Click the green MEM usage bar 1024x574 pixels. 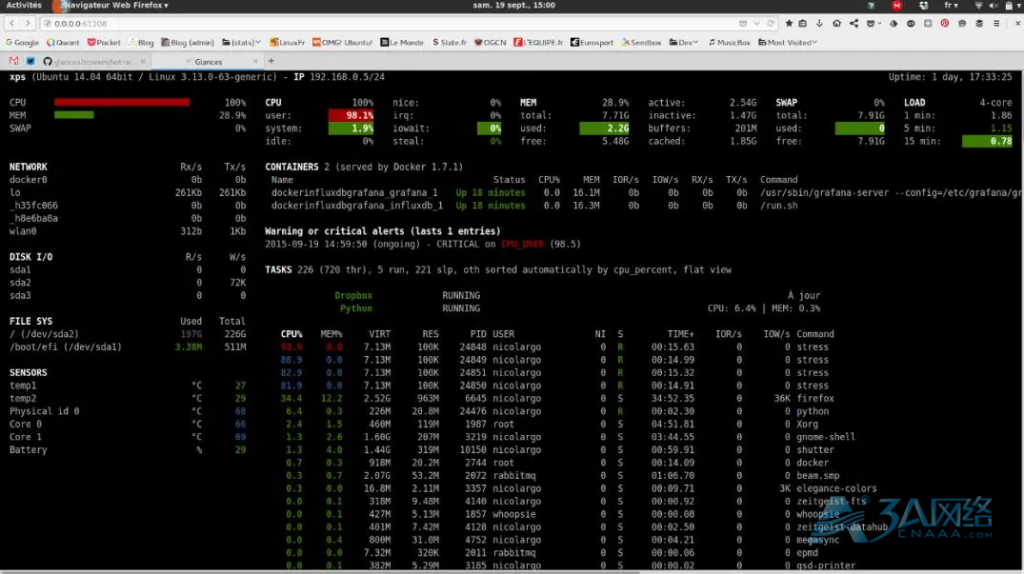[74, 115]
